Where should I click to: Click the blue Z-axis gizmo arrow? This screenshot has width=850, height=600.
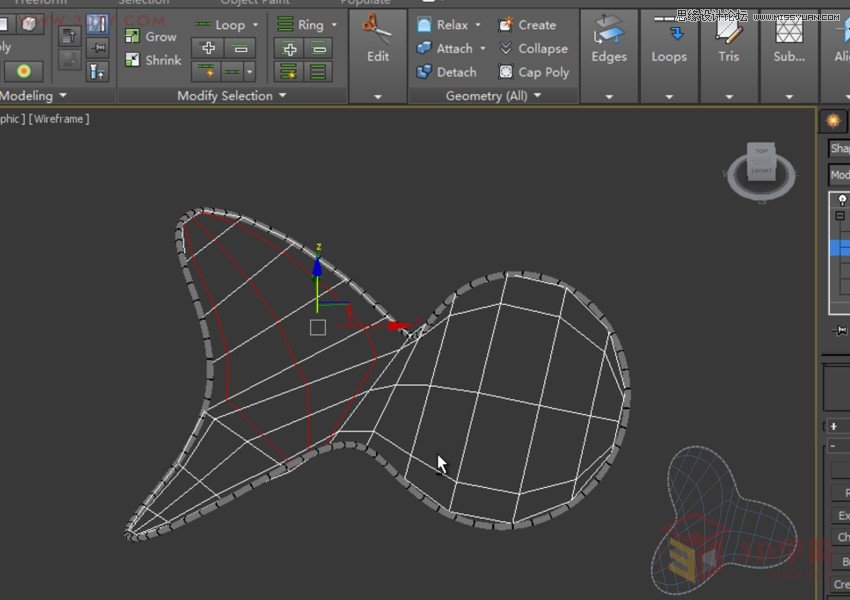(317, 268)
